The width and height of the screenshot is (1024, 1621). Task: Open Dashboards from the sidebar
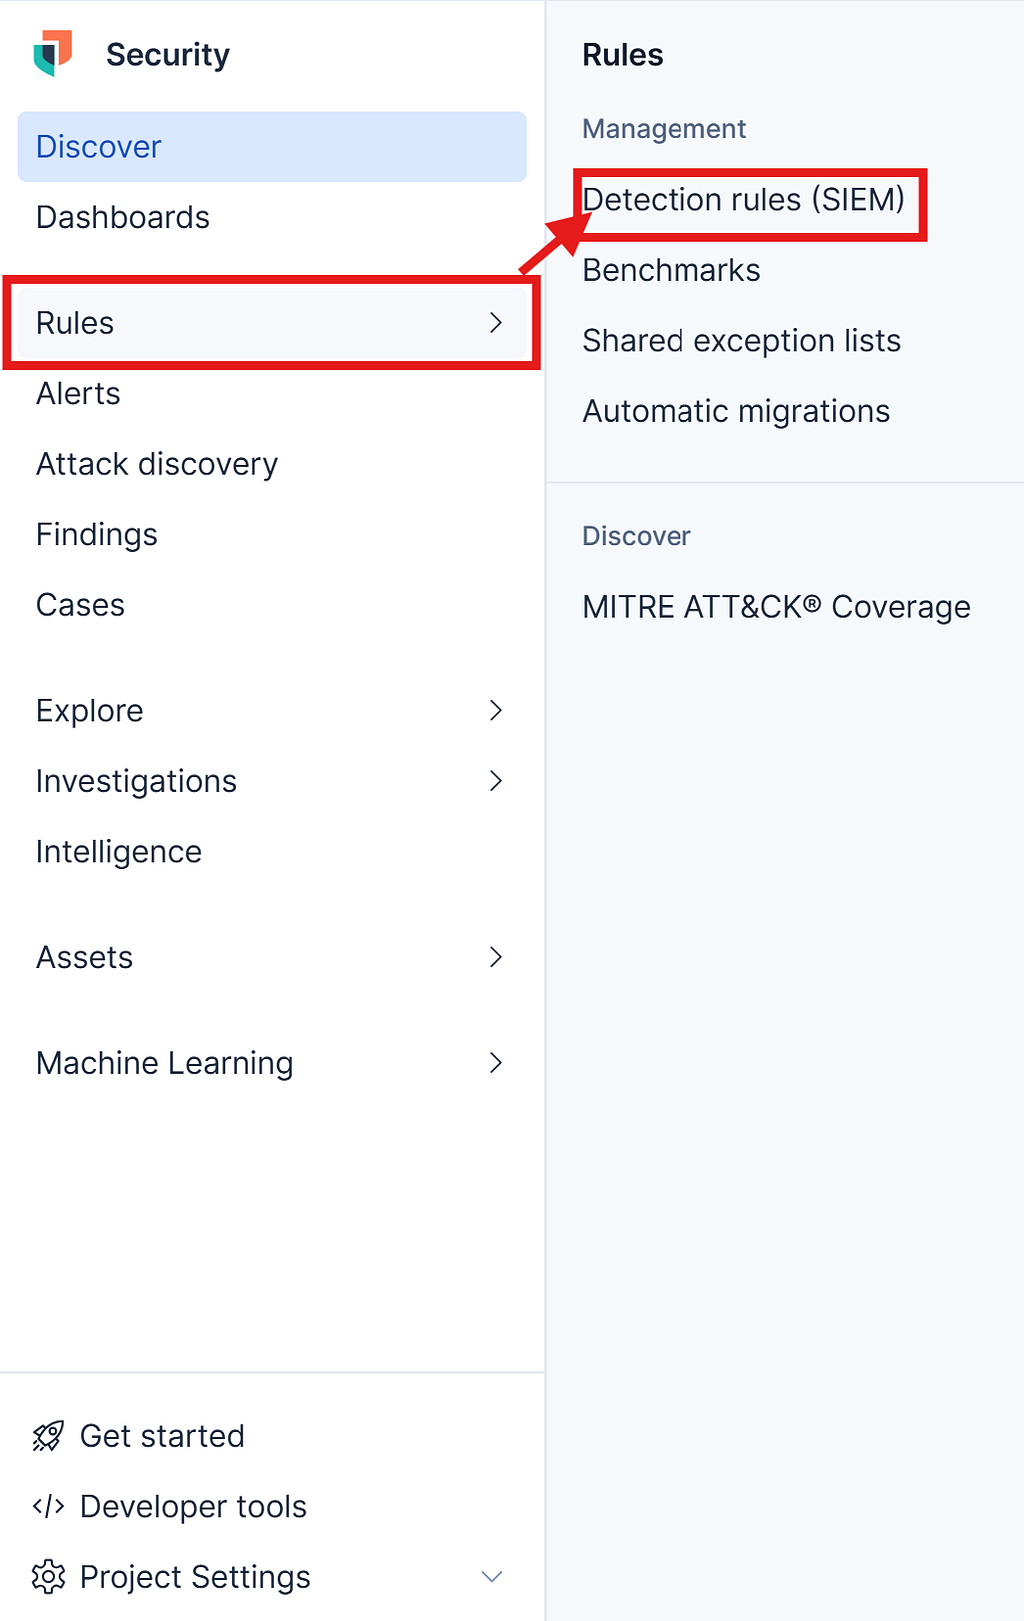coord(123,217)
